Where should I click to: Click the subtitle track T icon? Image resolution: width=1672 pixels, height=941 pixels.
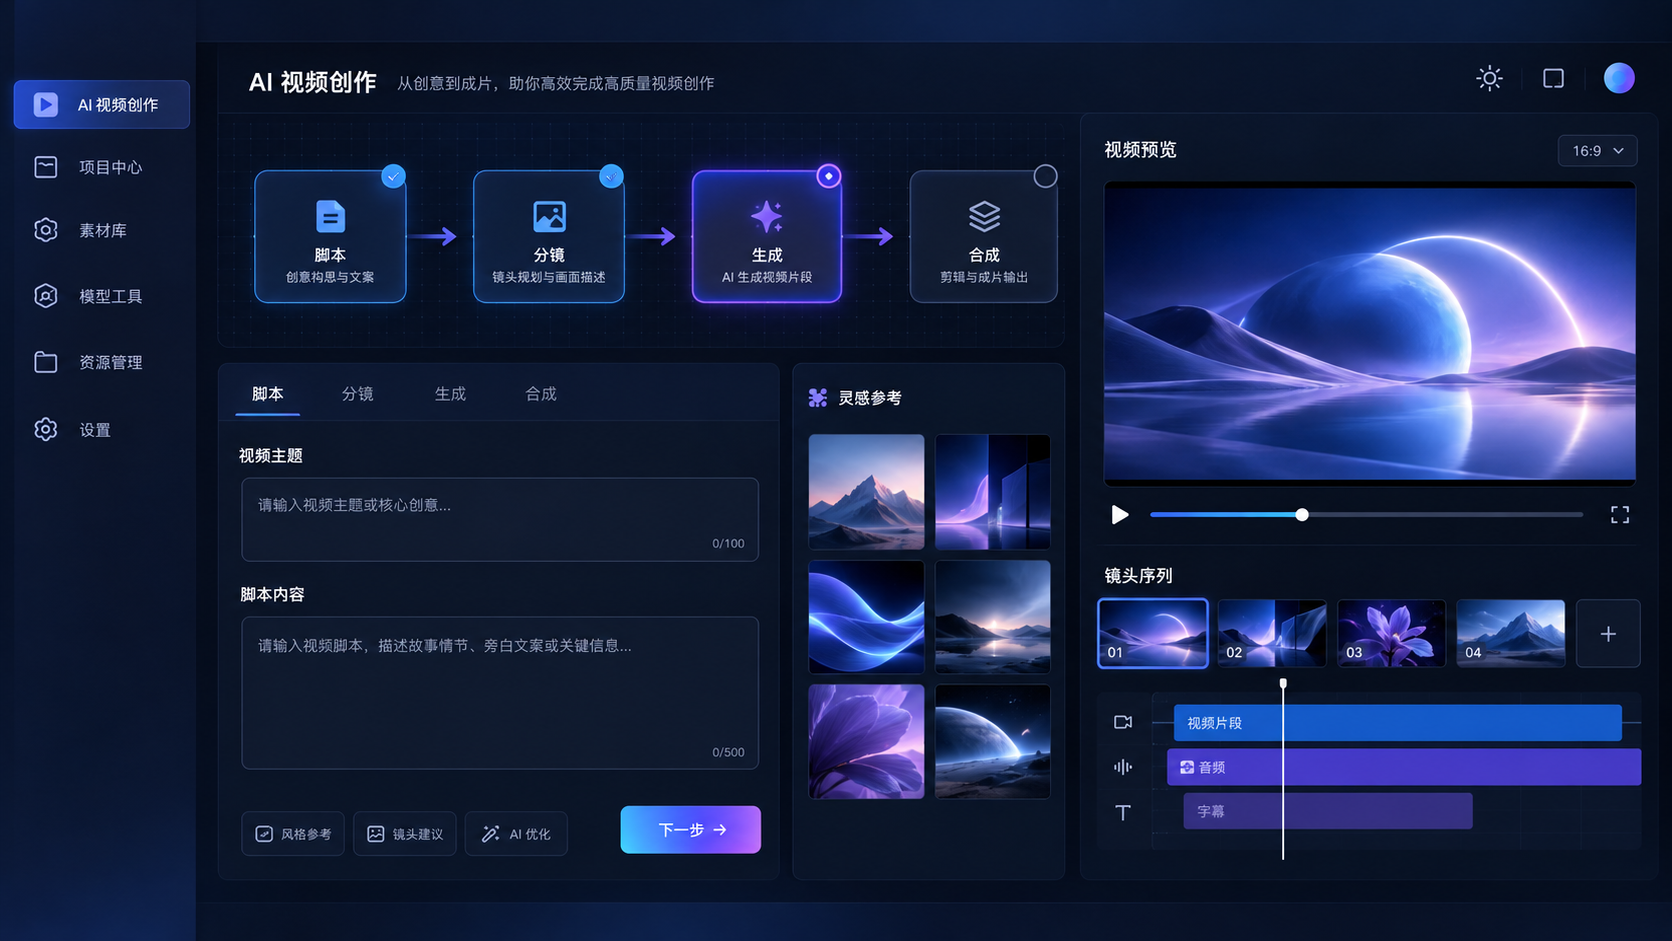(x=1123, y=812)
